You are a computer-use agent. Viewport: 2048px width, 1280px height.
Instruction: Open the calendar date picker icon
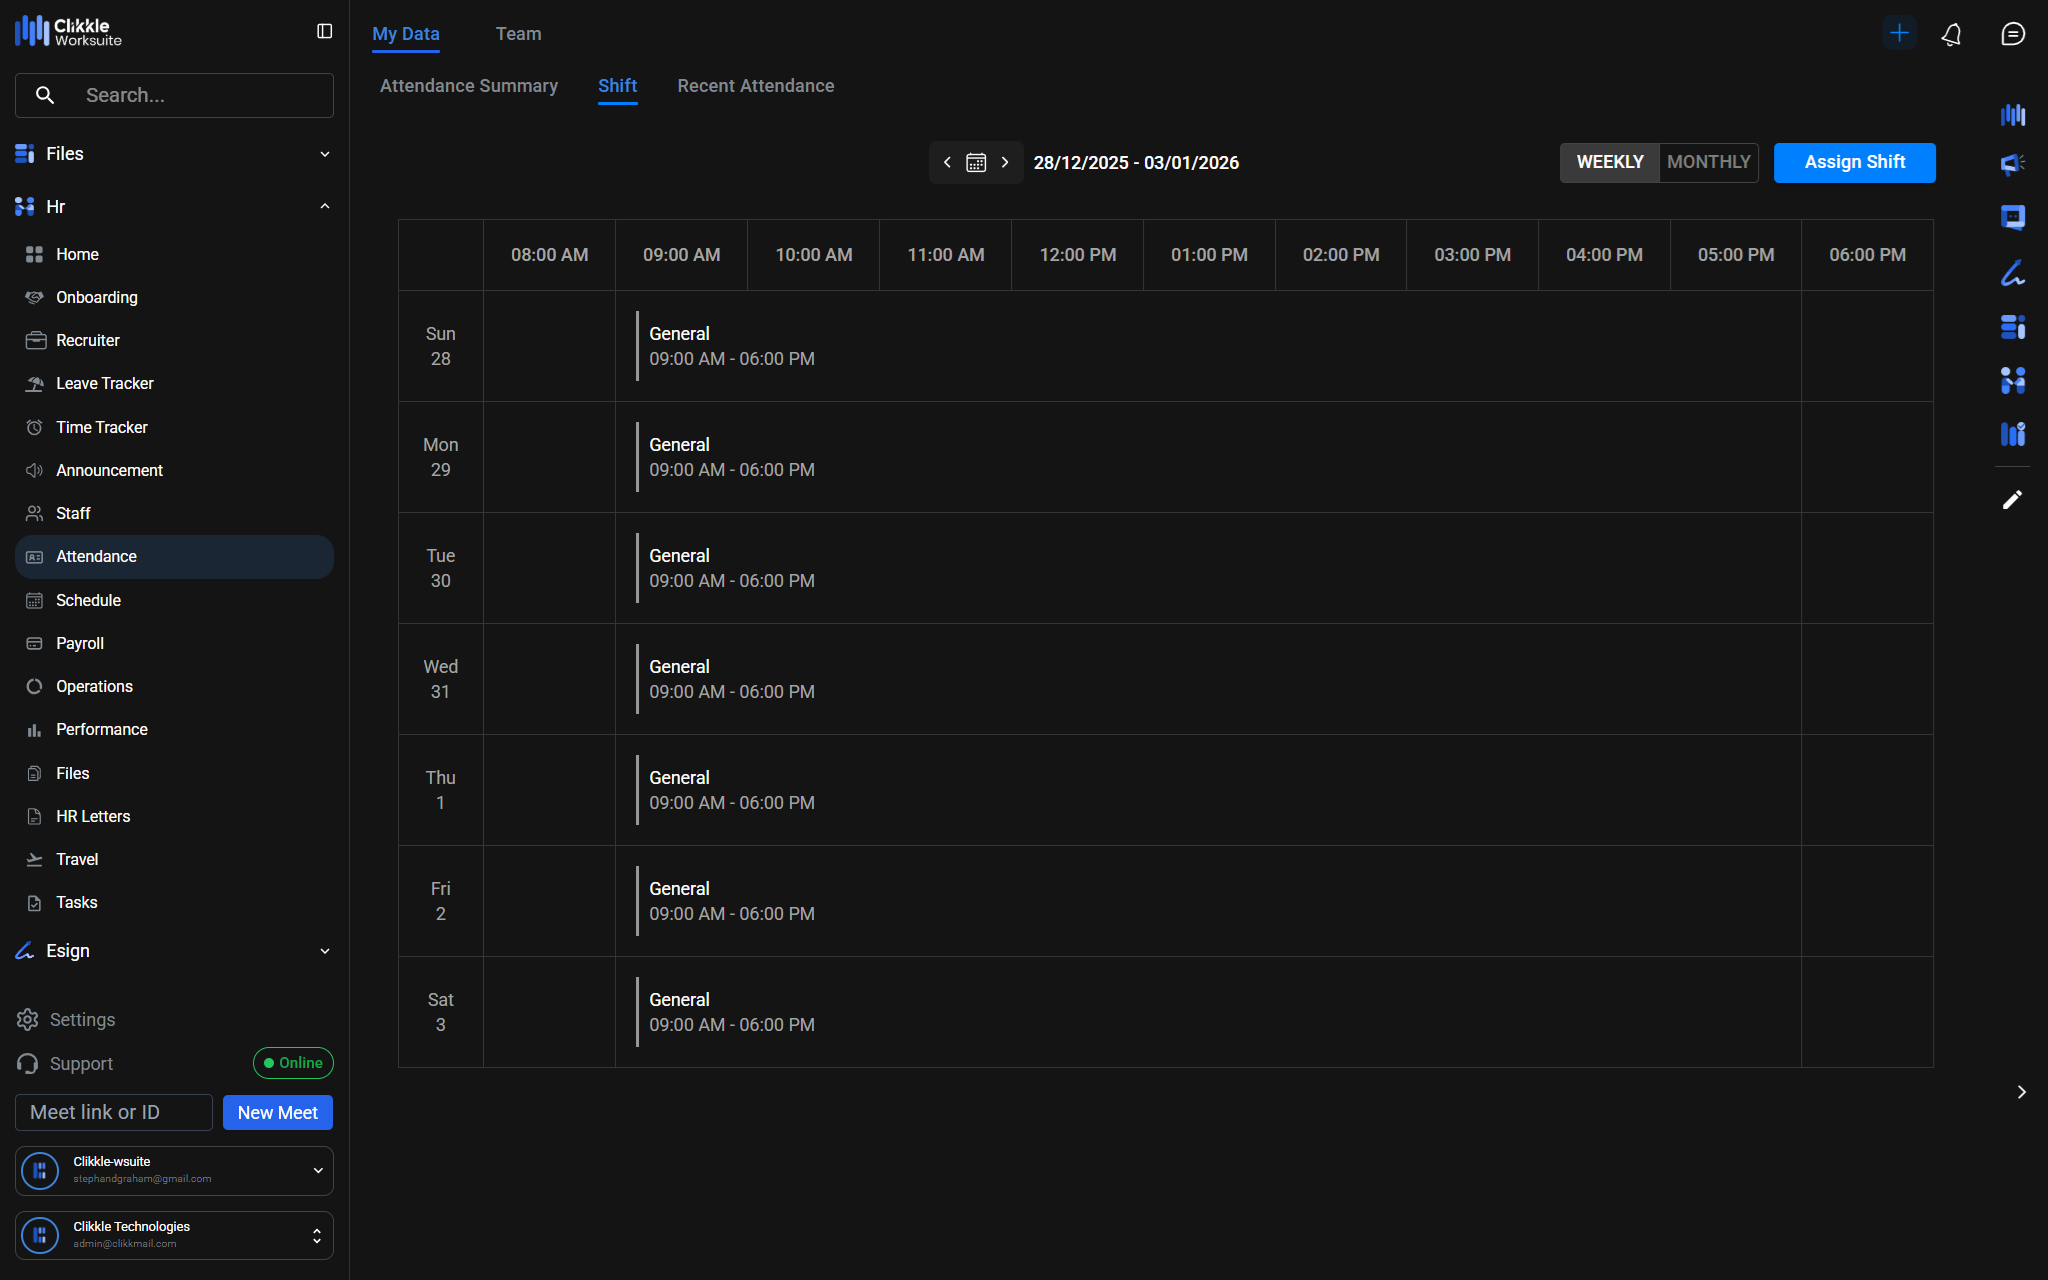coord(976,163)
